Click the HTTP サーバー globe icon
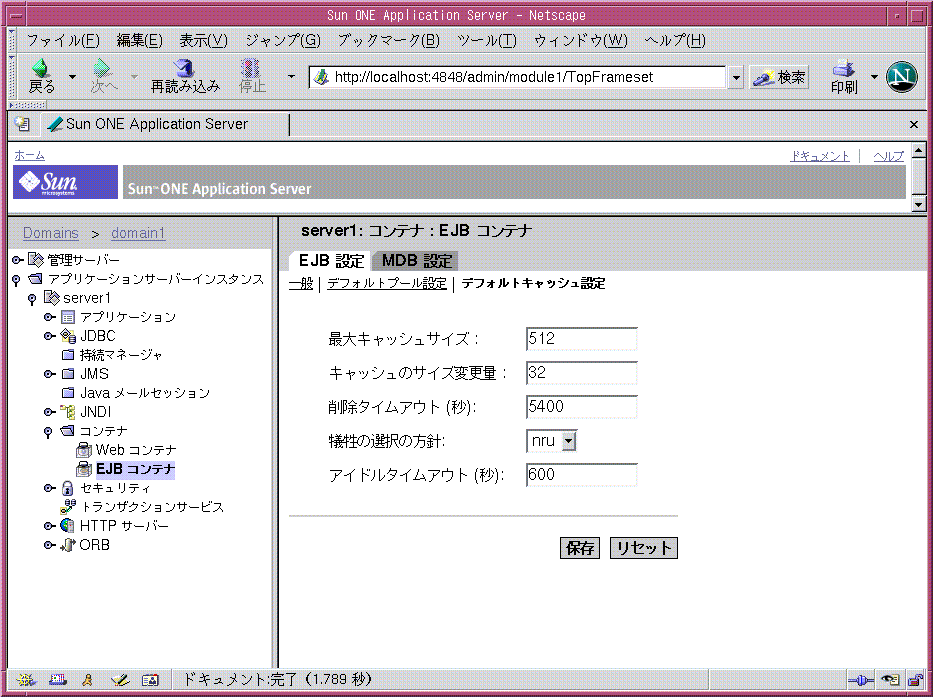The image size is (933, 697). coord(68,526)
